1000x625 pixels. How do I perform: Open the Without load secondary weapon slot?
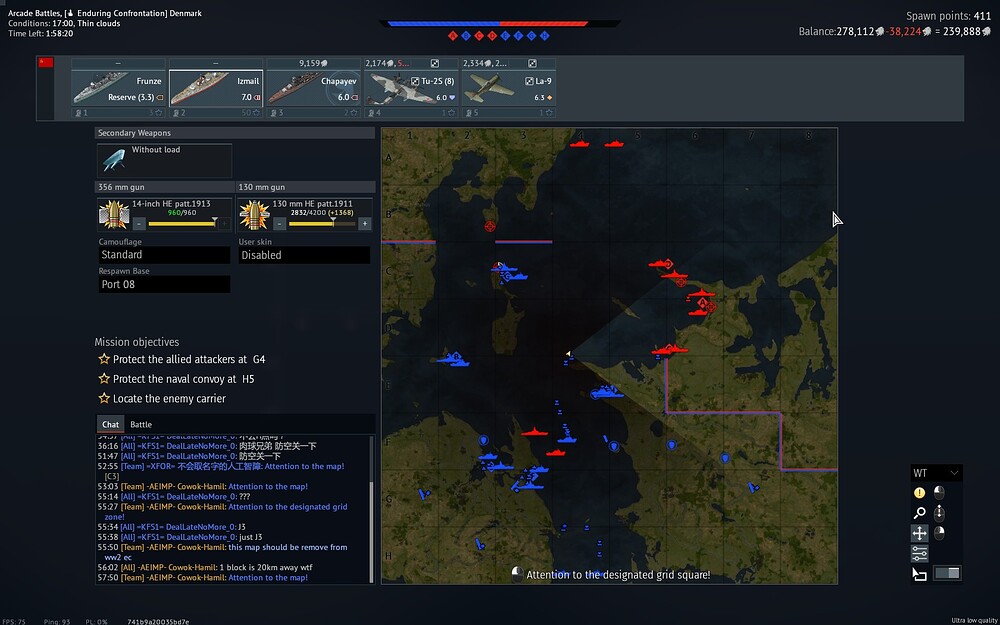(x=165, y=160)
